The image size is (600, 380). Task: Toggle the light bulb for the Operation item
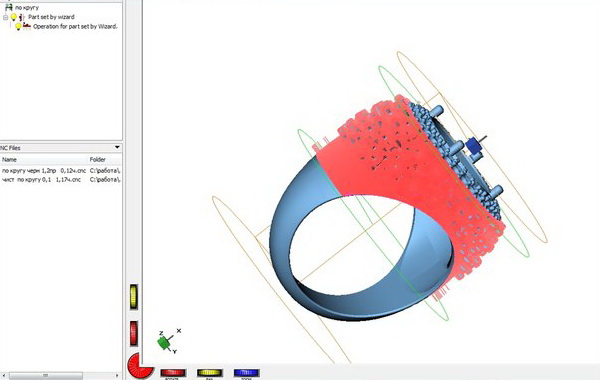18,27
